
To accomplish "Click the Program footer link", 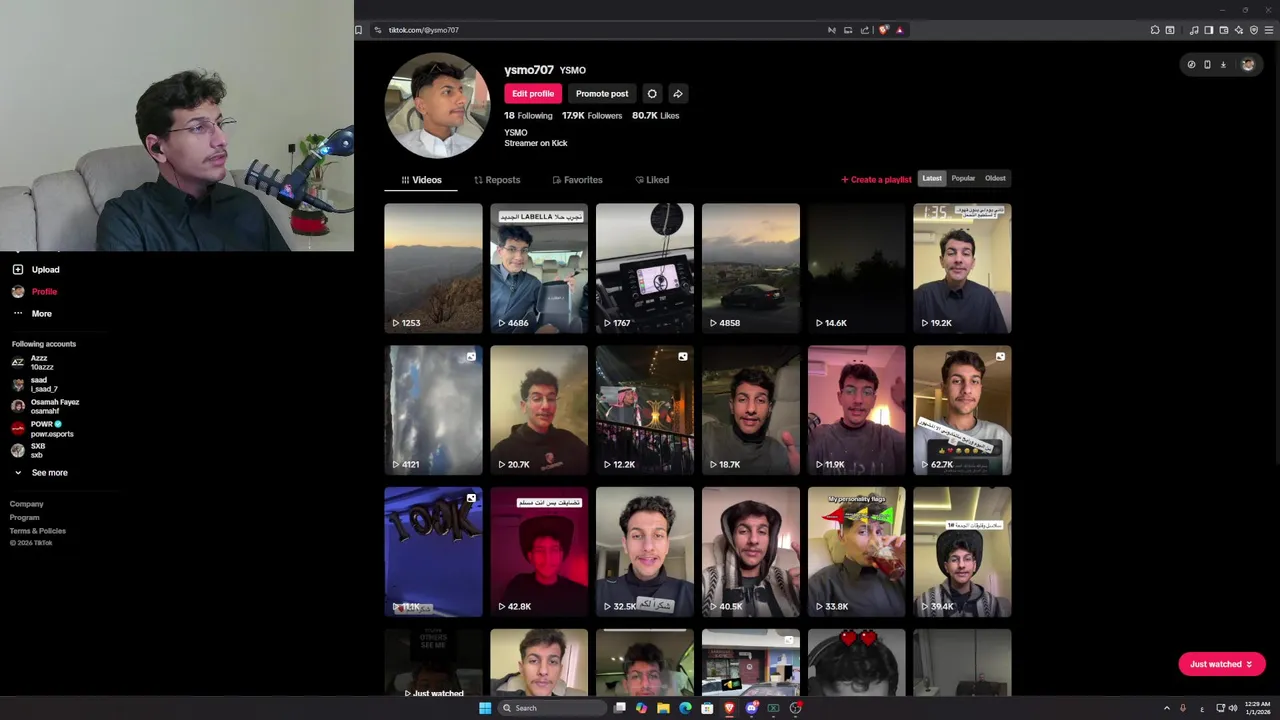I will pos(25,517).
